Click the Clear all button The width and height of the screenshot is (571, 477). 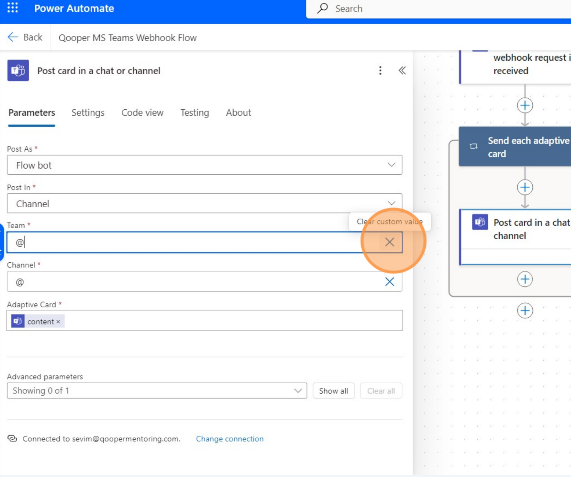tap(381, 391)
